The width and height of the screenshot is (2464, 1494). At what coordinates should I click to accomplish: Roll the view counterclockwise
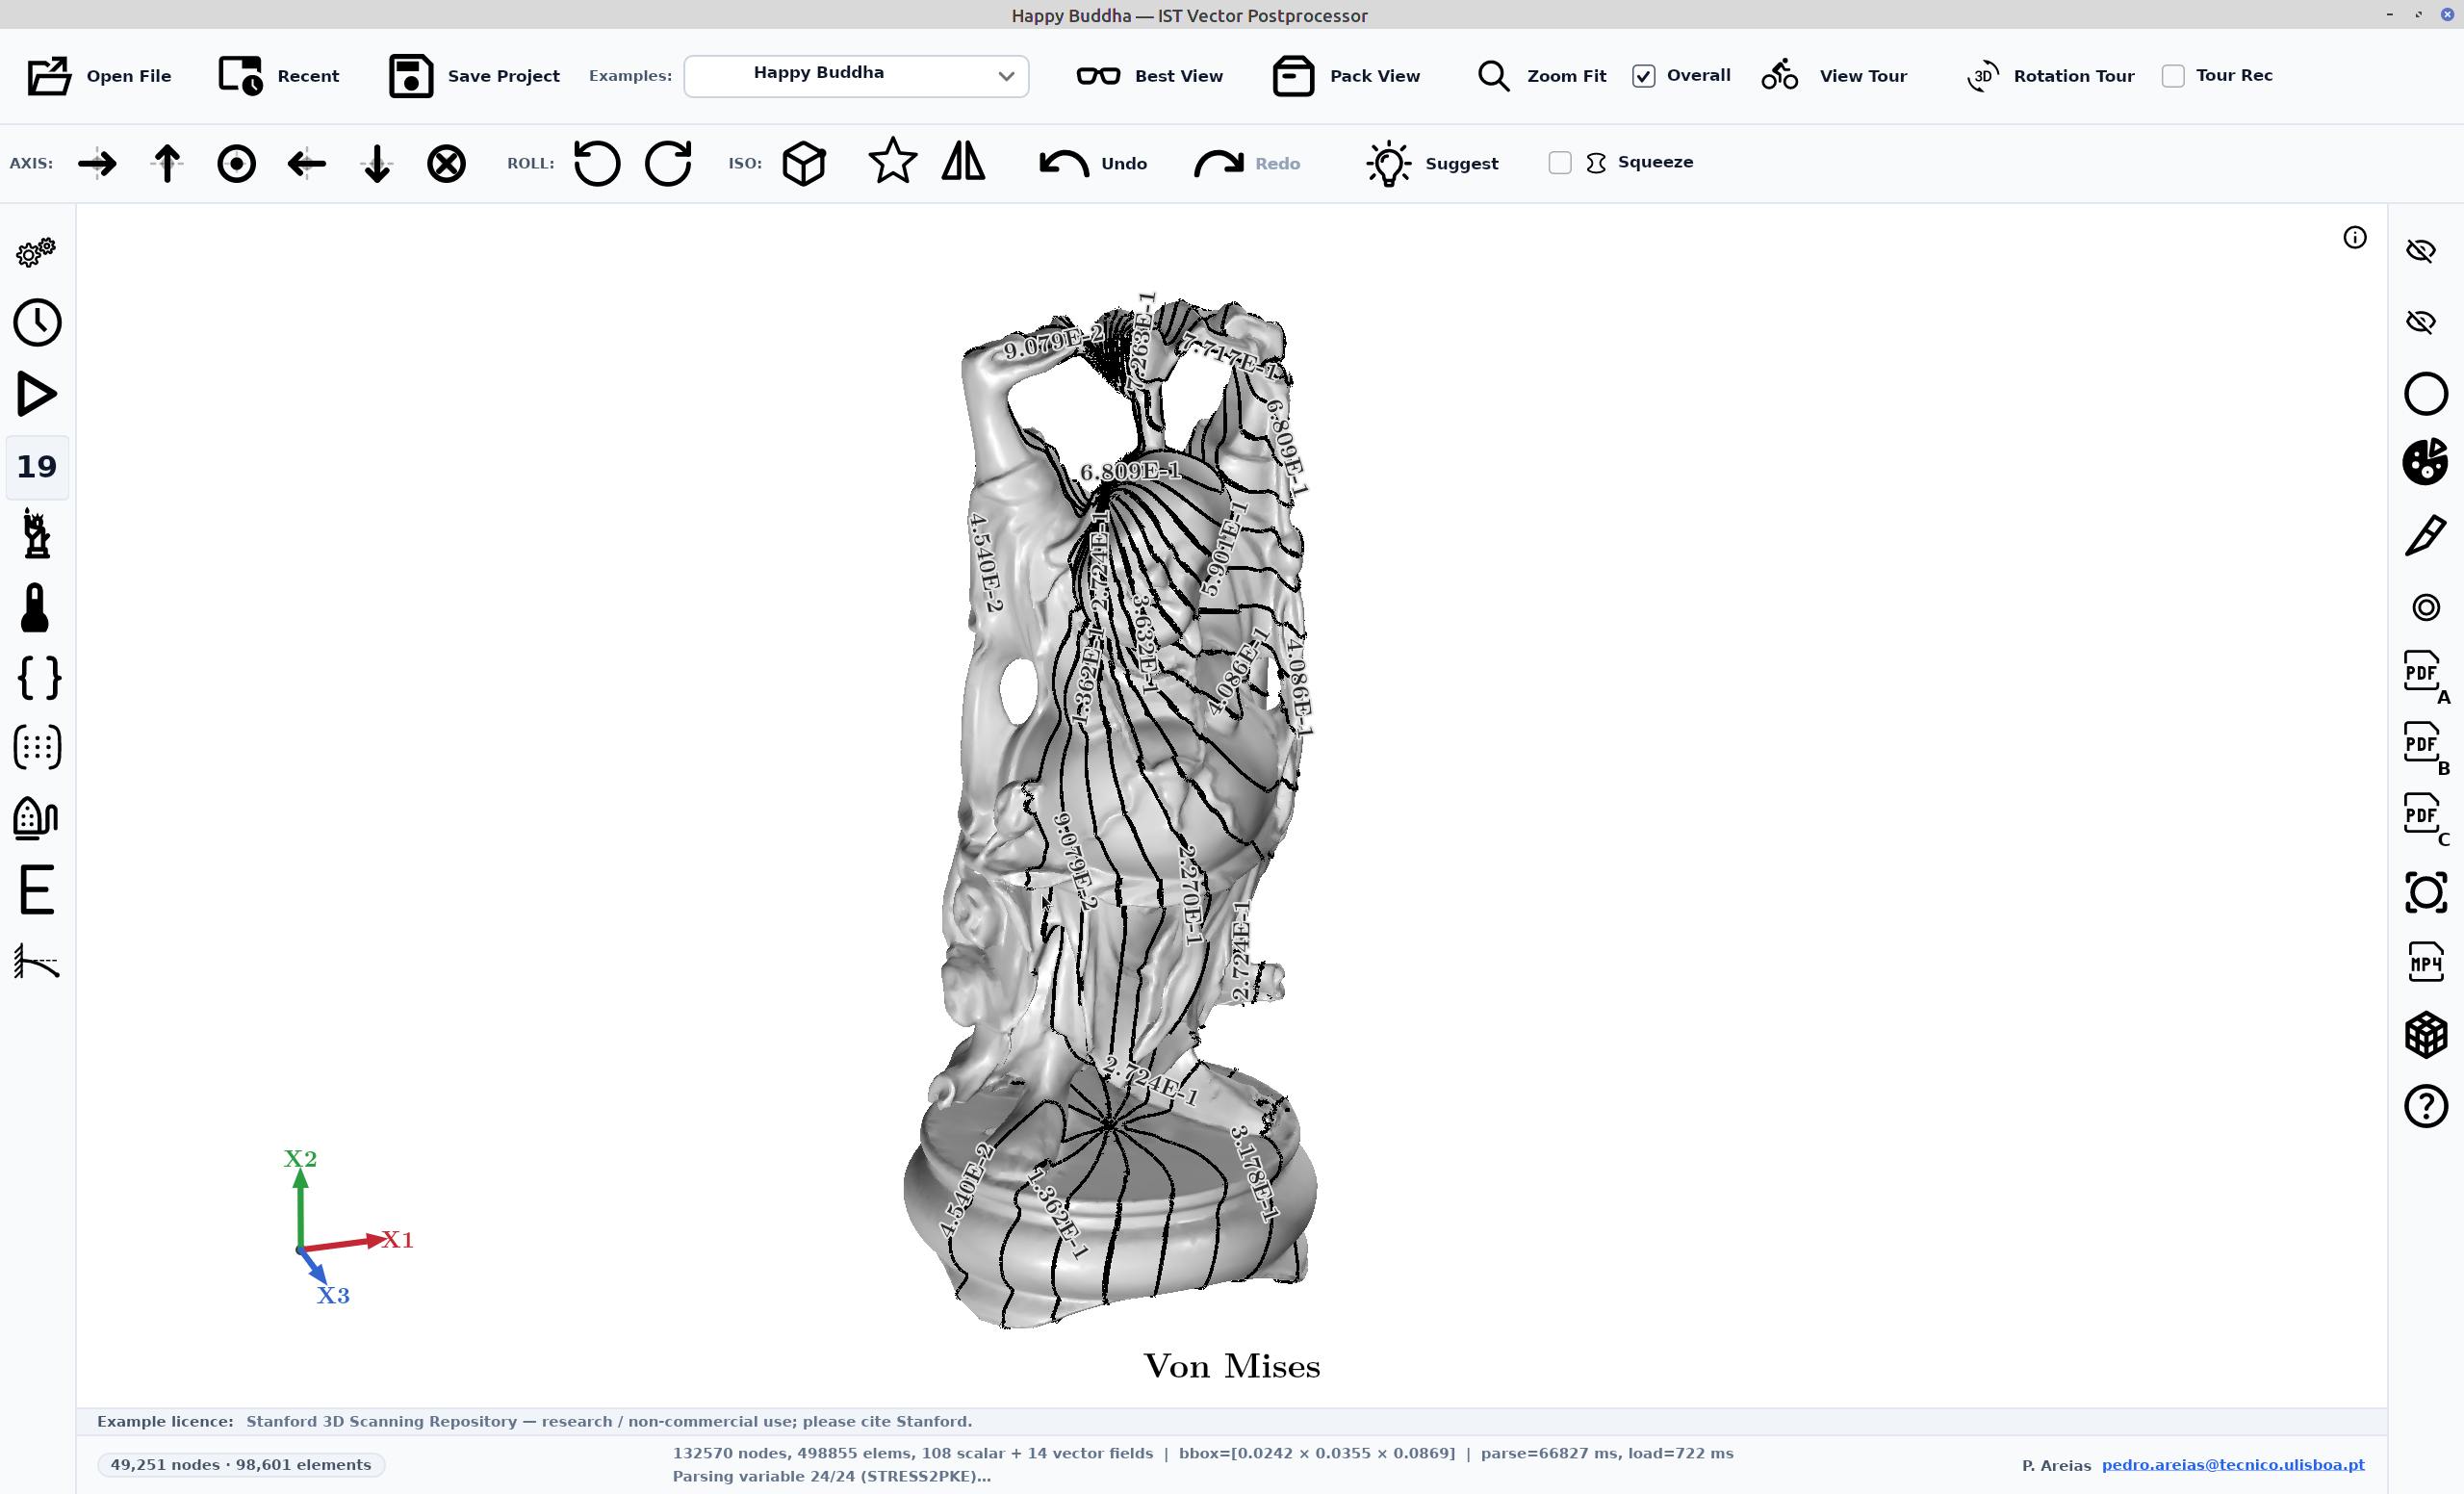(597, 163)
